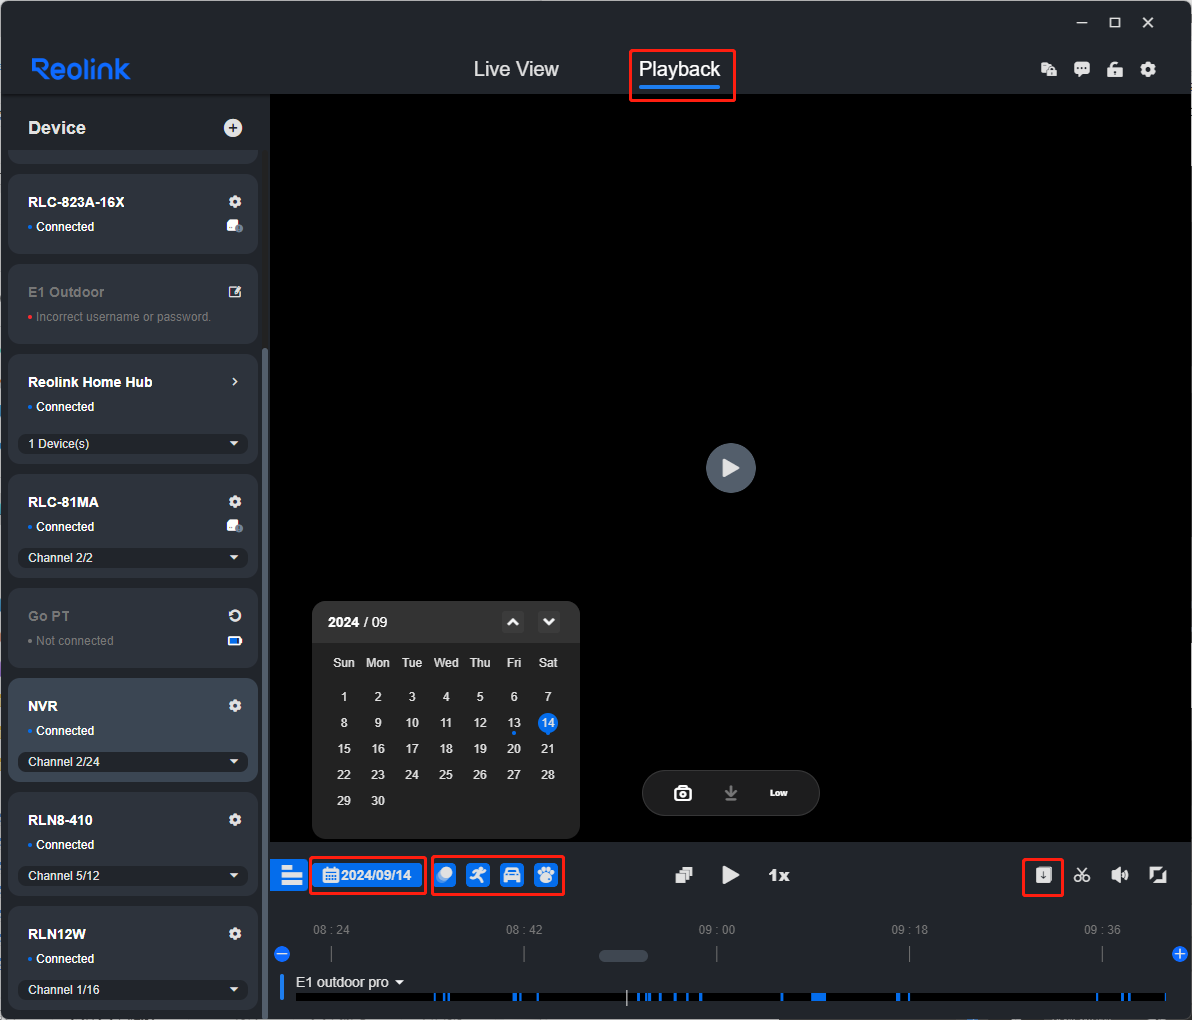Click download arrow in floating video toolbar
The width and height of the screenshot is (1192, 1020).
(731, 794)
